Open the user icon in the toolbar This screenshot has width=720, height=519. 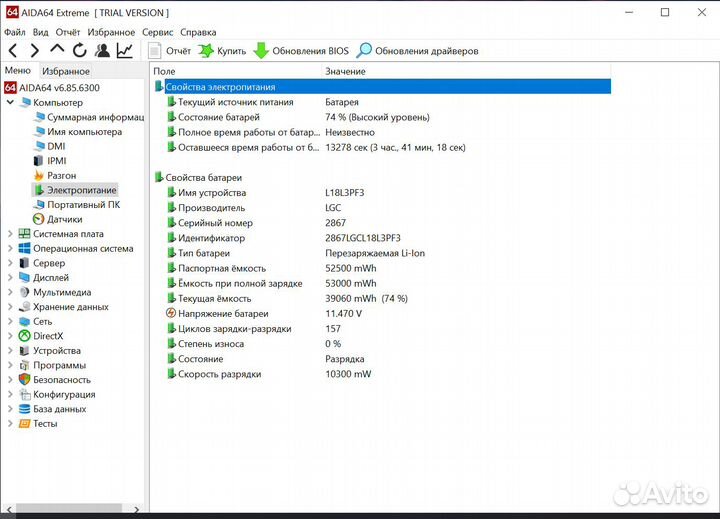click(x=102, y=50)
